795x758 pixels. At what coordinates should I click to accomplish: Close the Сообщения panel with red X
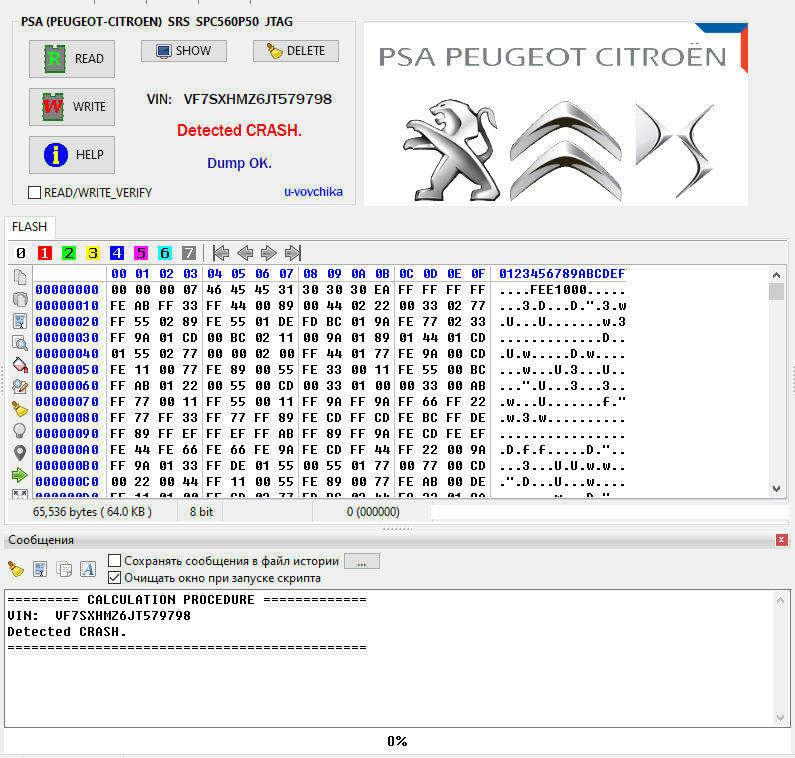click(781, 540)
